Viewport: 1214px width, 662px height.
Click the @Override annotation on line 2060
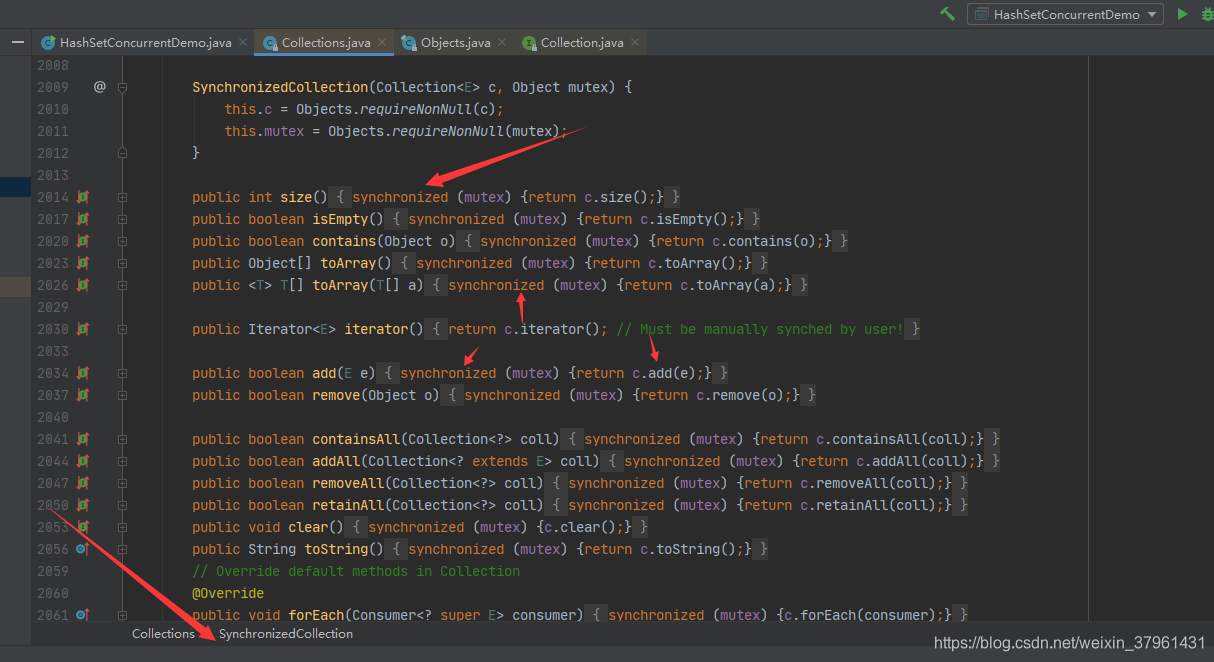[x=228, y=593]
